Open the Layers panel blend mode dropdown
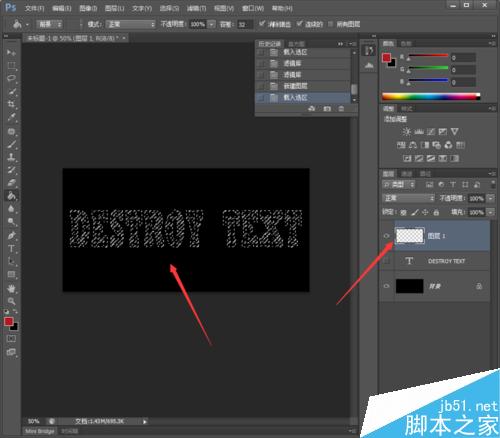 (408, 198)
